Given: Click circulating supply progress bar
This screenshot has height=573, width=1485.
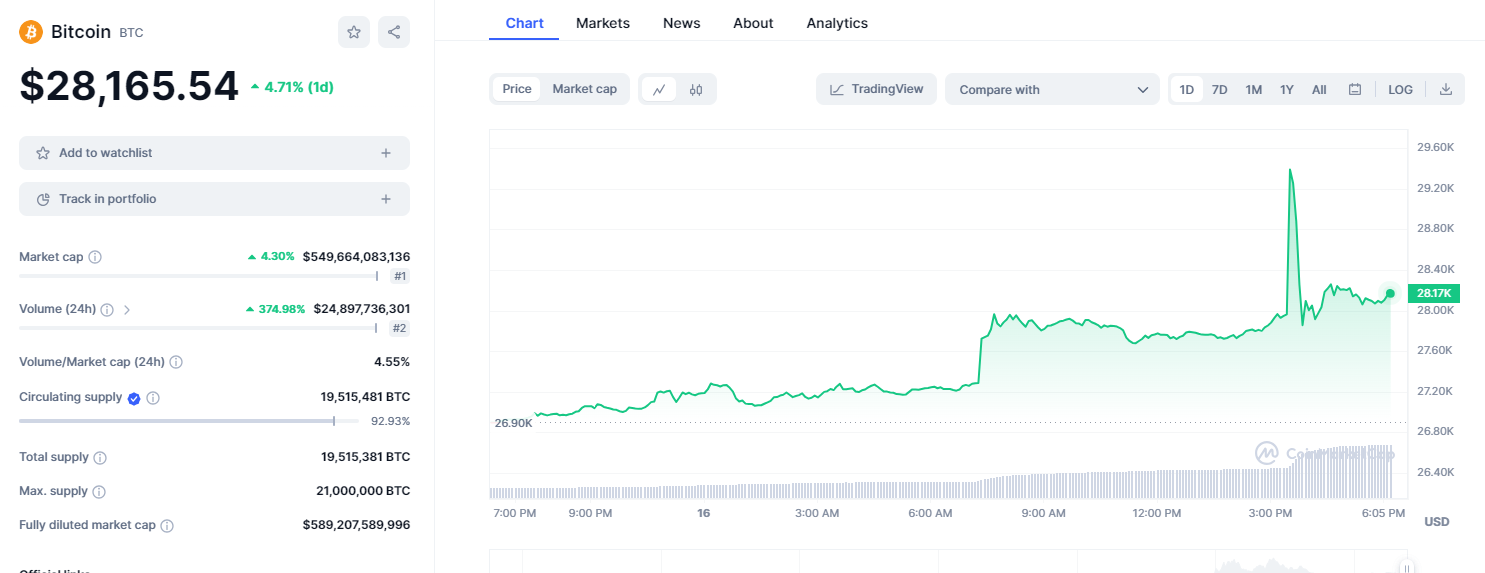Looking at the screenshot, I should point(189,421).
